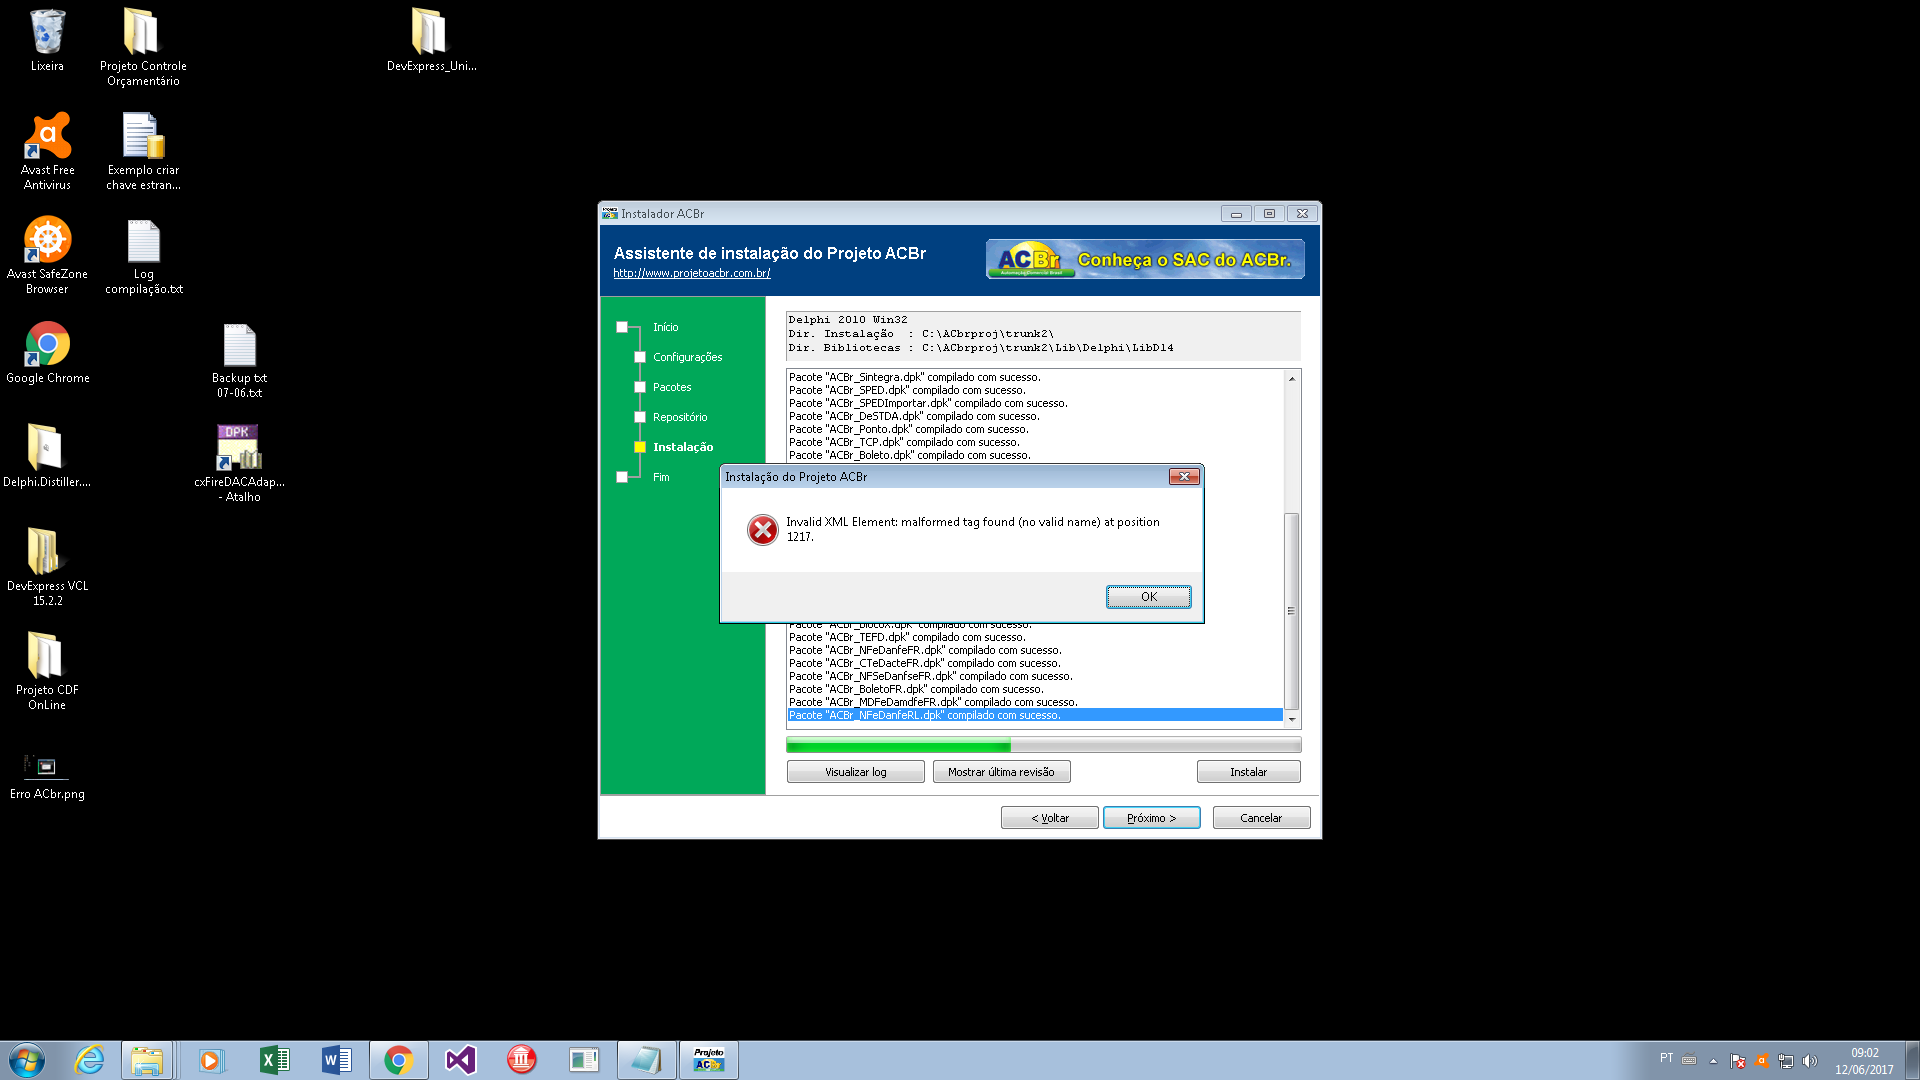Select the ACBr_BoletoFR.dpk log line
Screen dimensions: 1920x1080
pos(1035,689)
